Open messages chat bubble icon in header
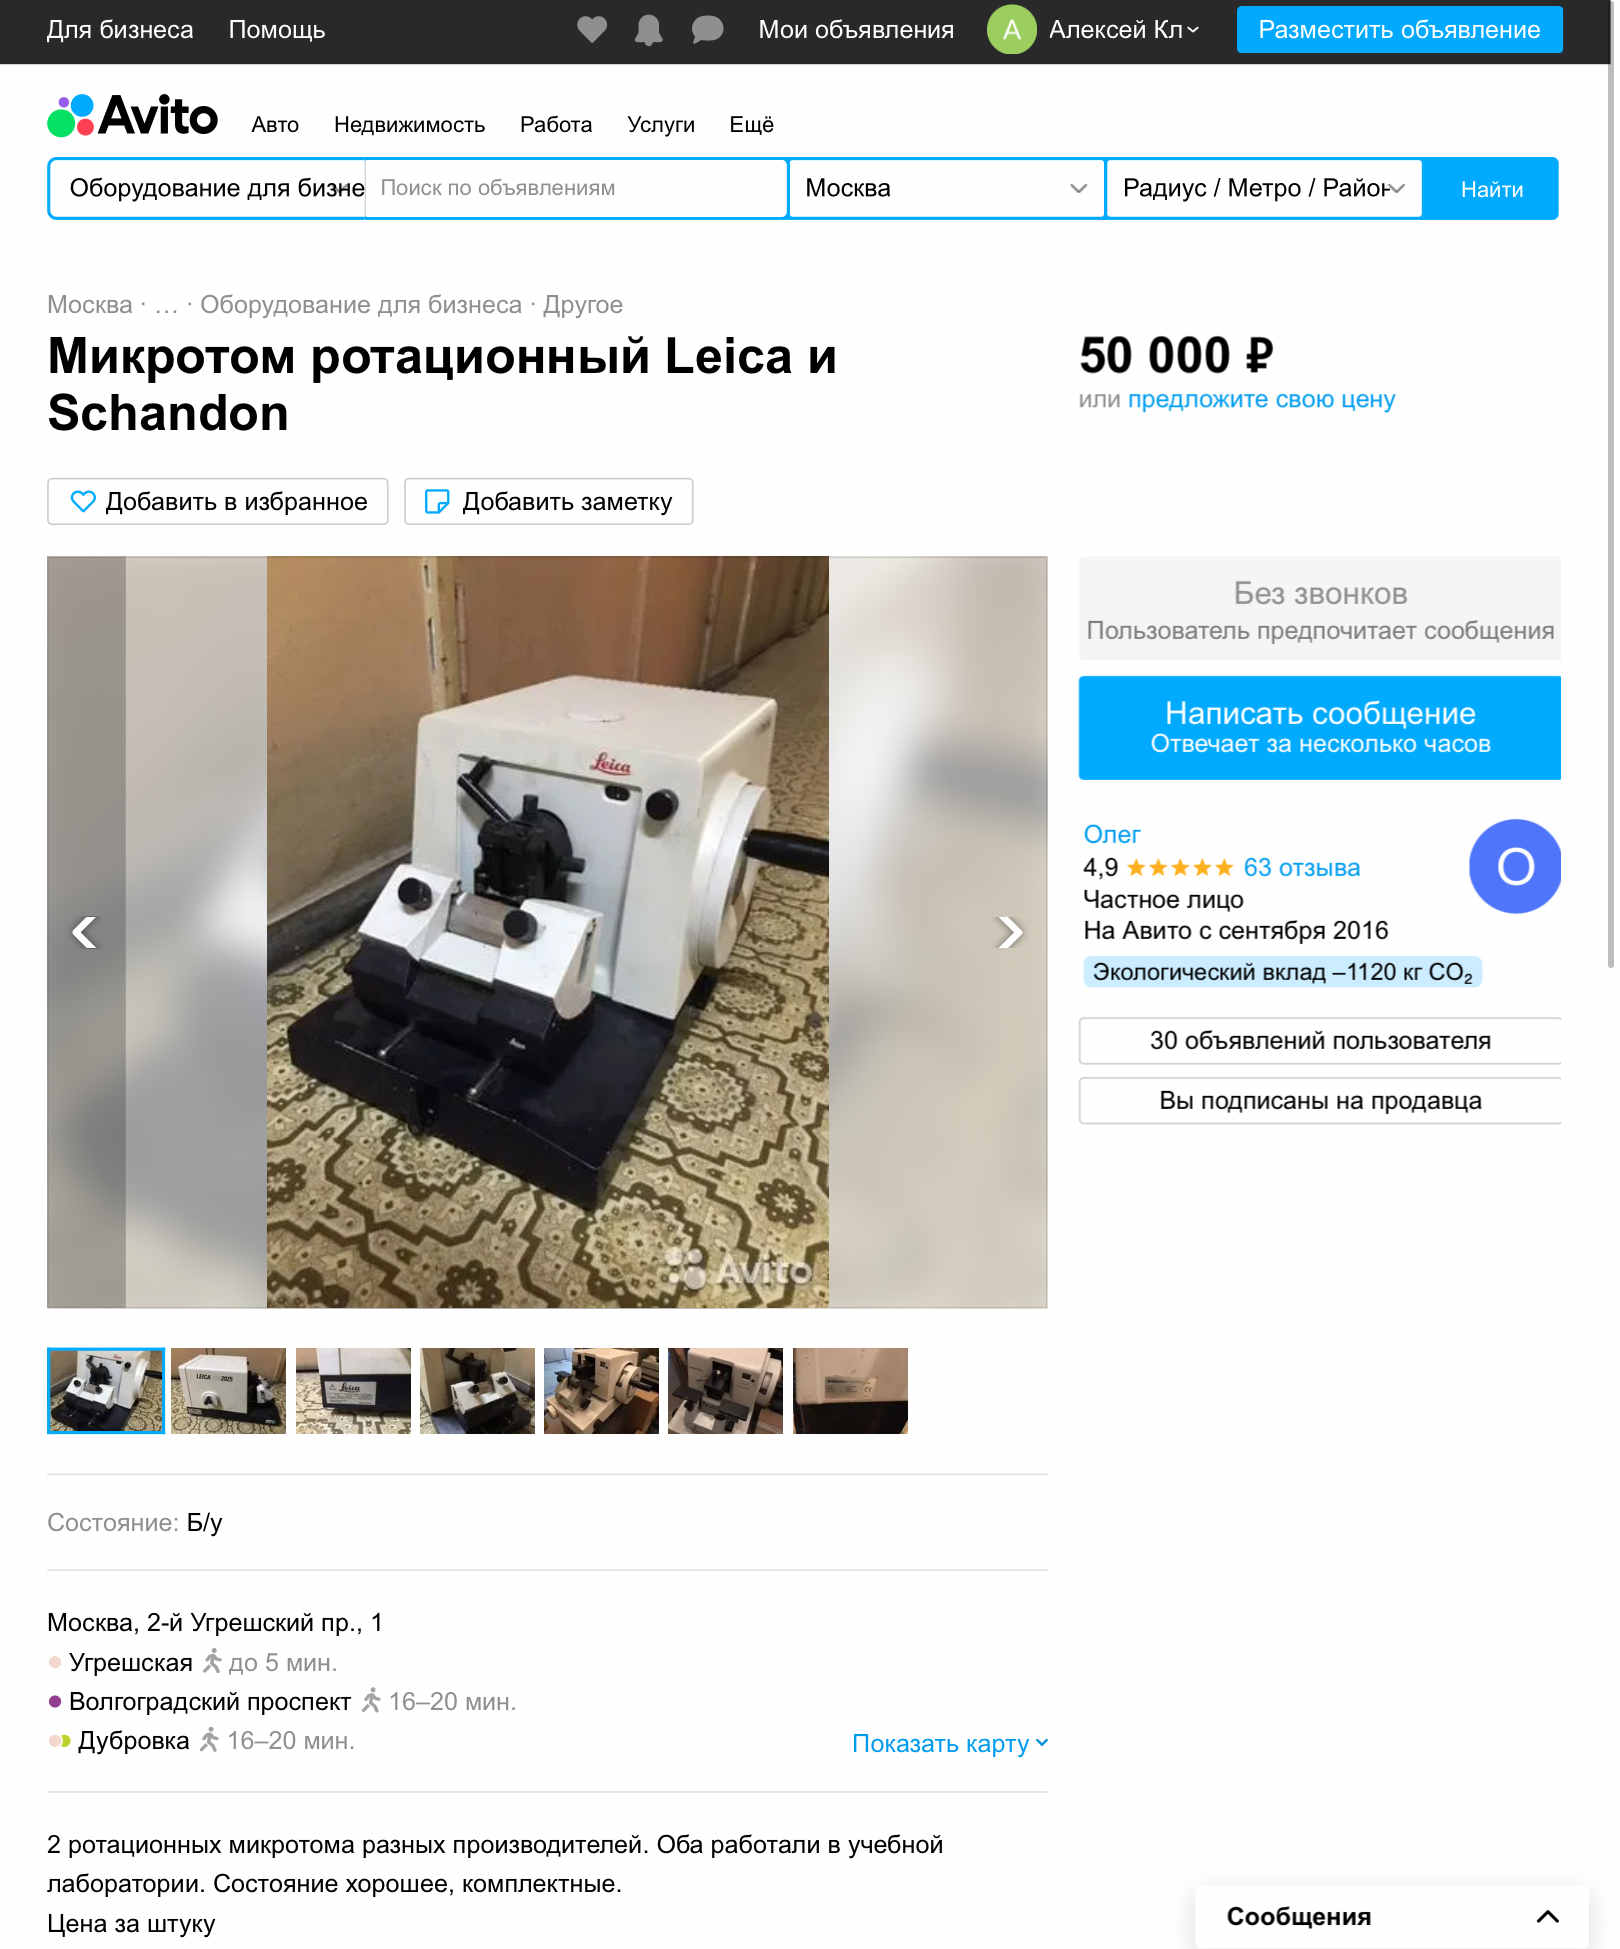Viewport: 1620px width, 1949px height. [709, 30]
